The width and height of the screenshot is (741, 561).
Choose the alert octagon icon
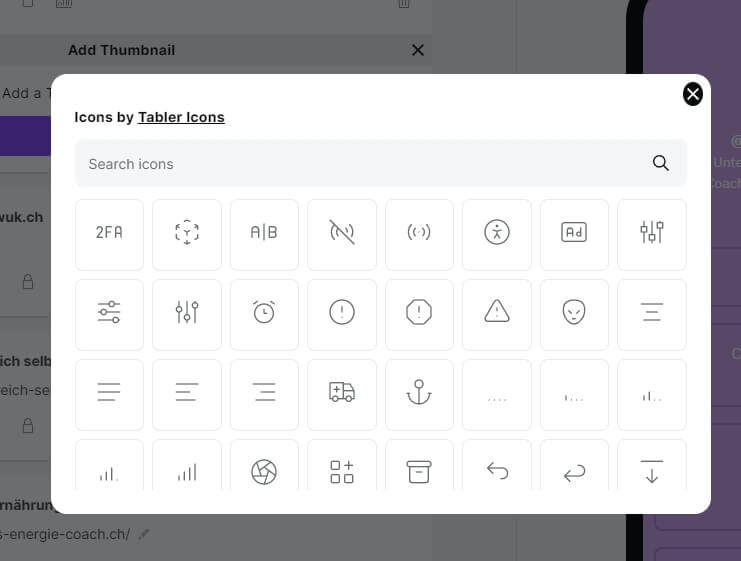click(x=419, y=315)
